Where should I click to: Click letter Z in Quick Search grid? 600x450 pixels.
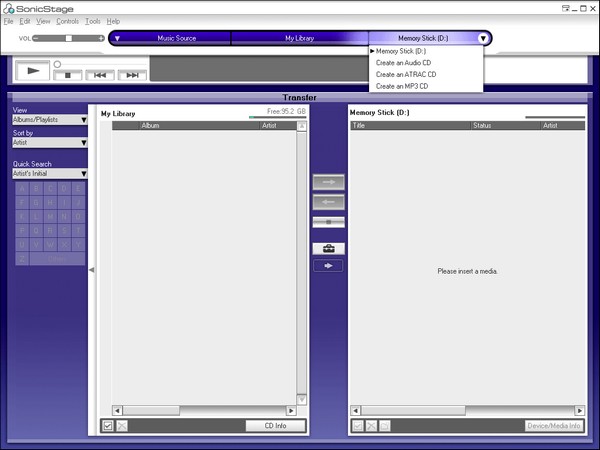coord(22,259)
